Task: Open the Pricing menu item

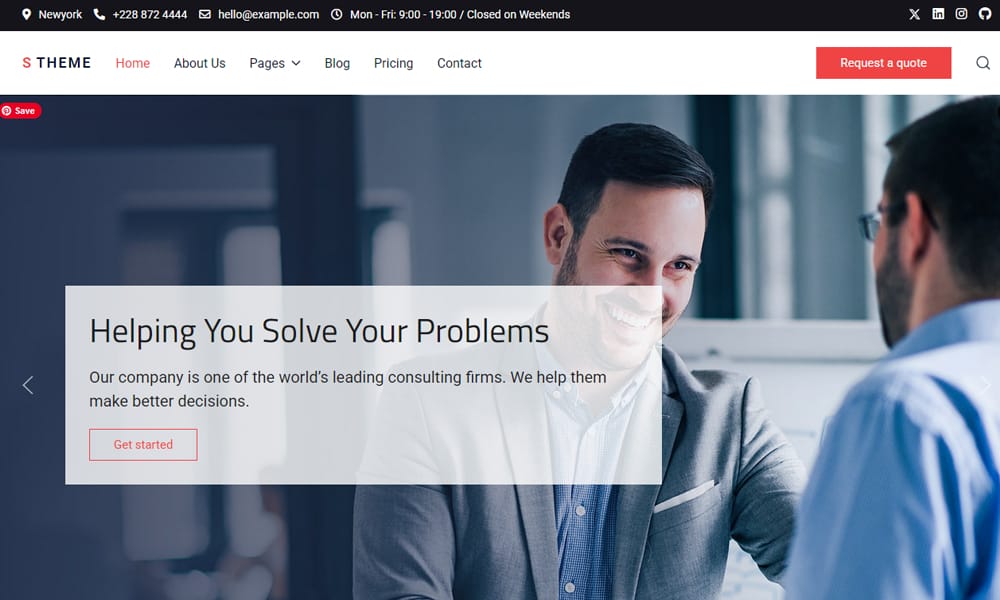Action: coord(393,63)
